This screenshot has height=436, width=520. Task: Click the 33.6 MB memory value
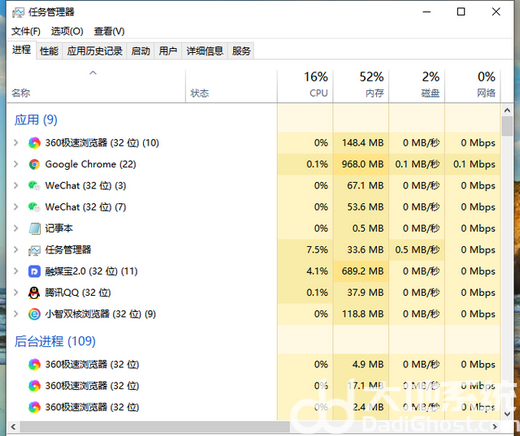click(x=365, y=250)
